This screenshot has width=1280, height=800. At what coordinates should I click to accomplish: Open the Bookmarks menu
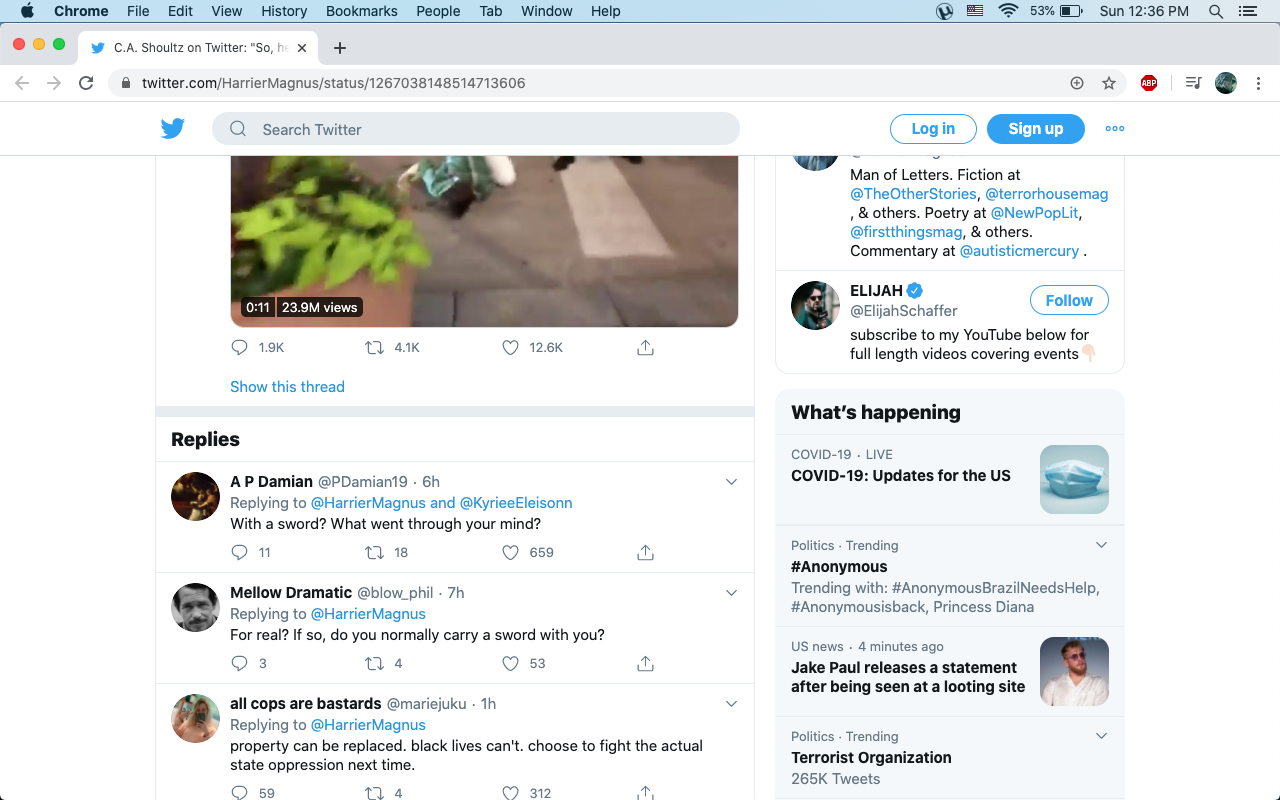(362, 11)
